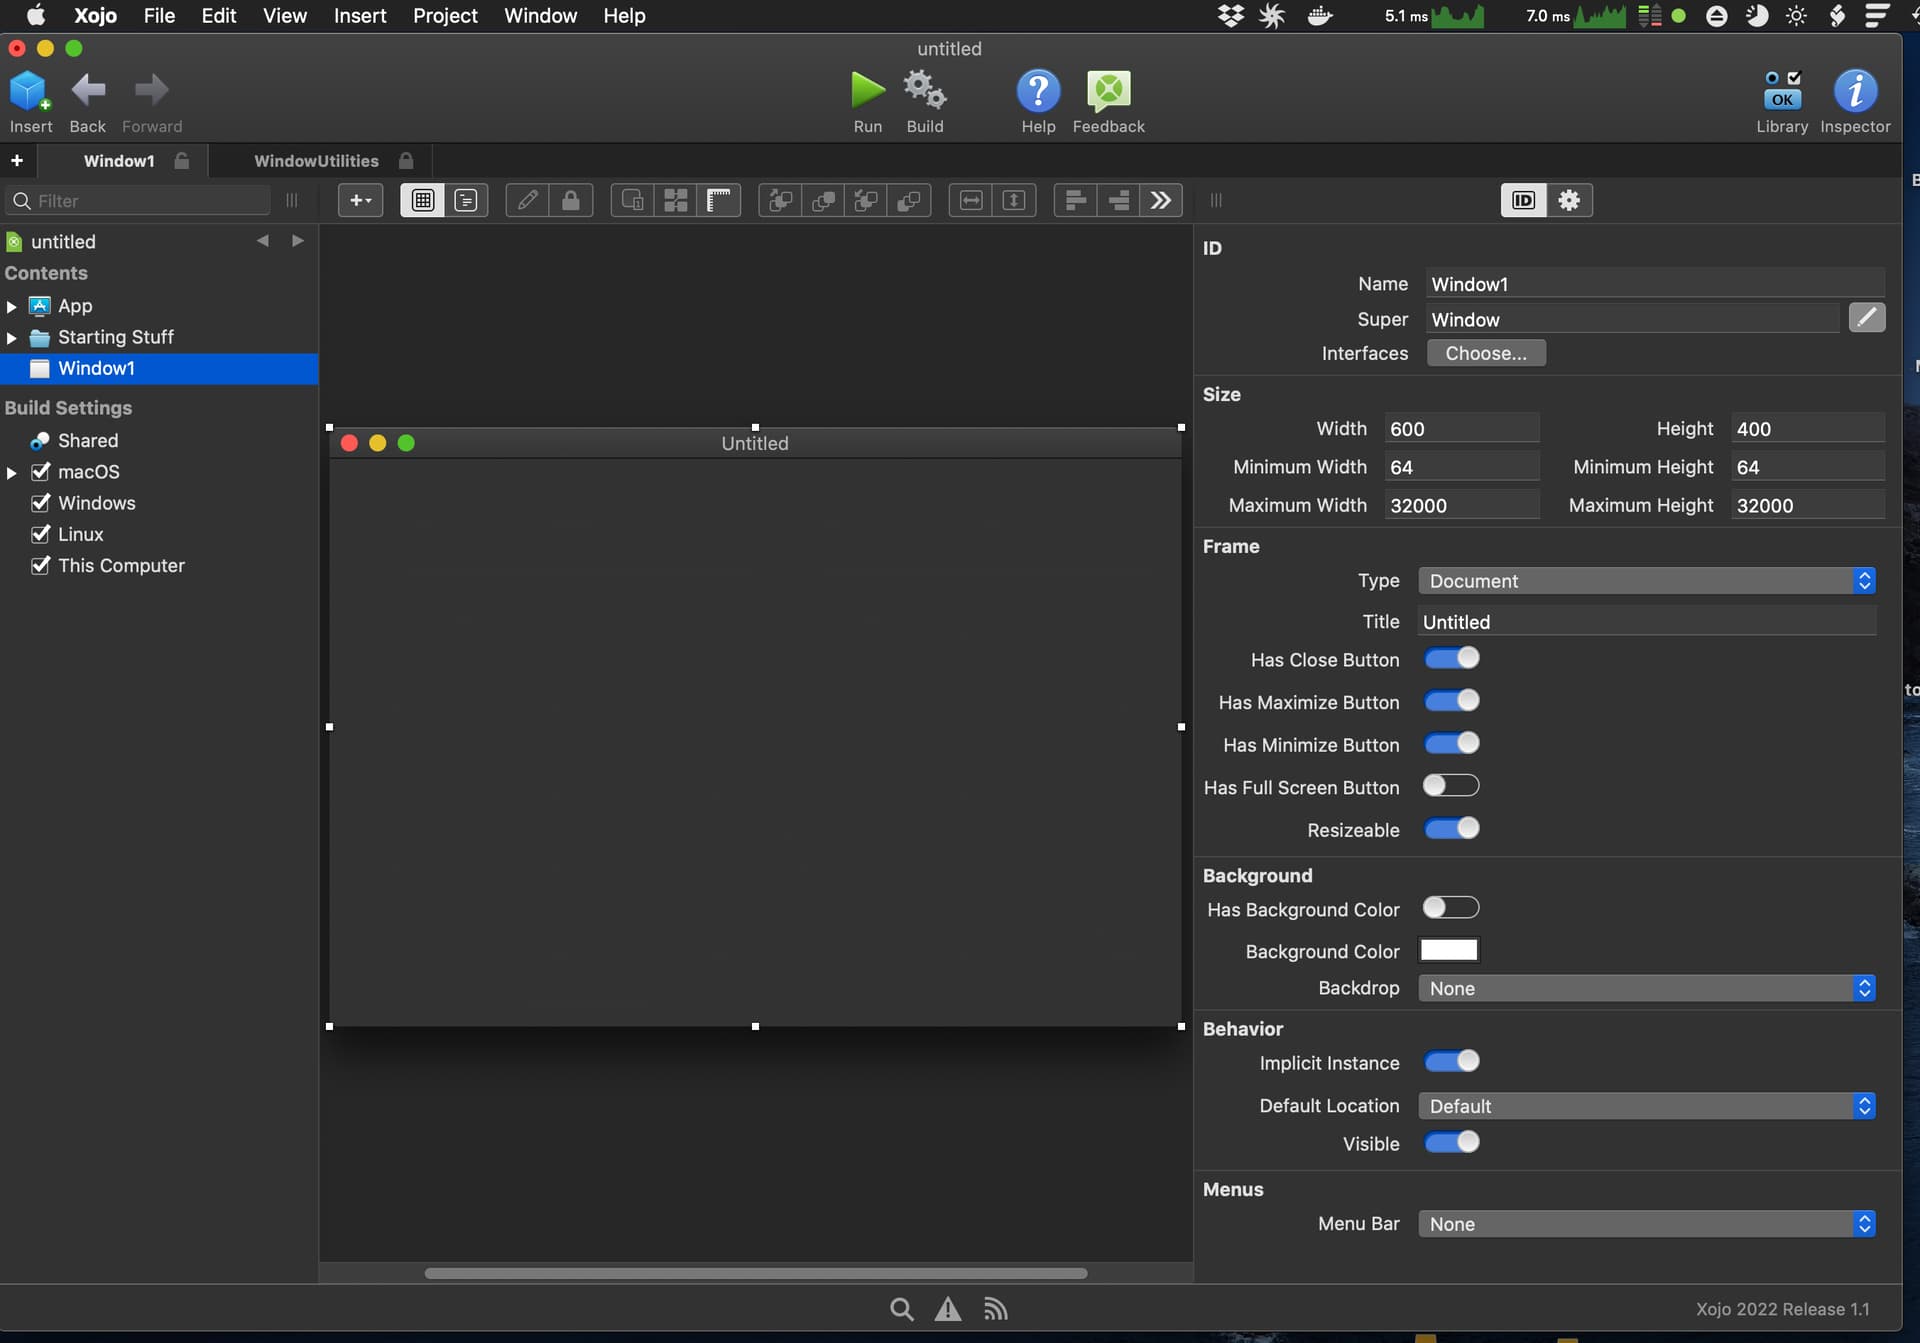Open the Library panel
1920x1343 pixels.
[x=1781, y=91]
